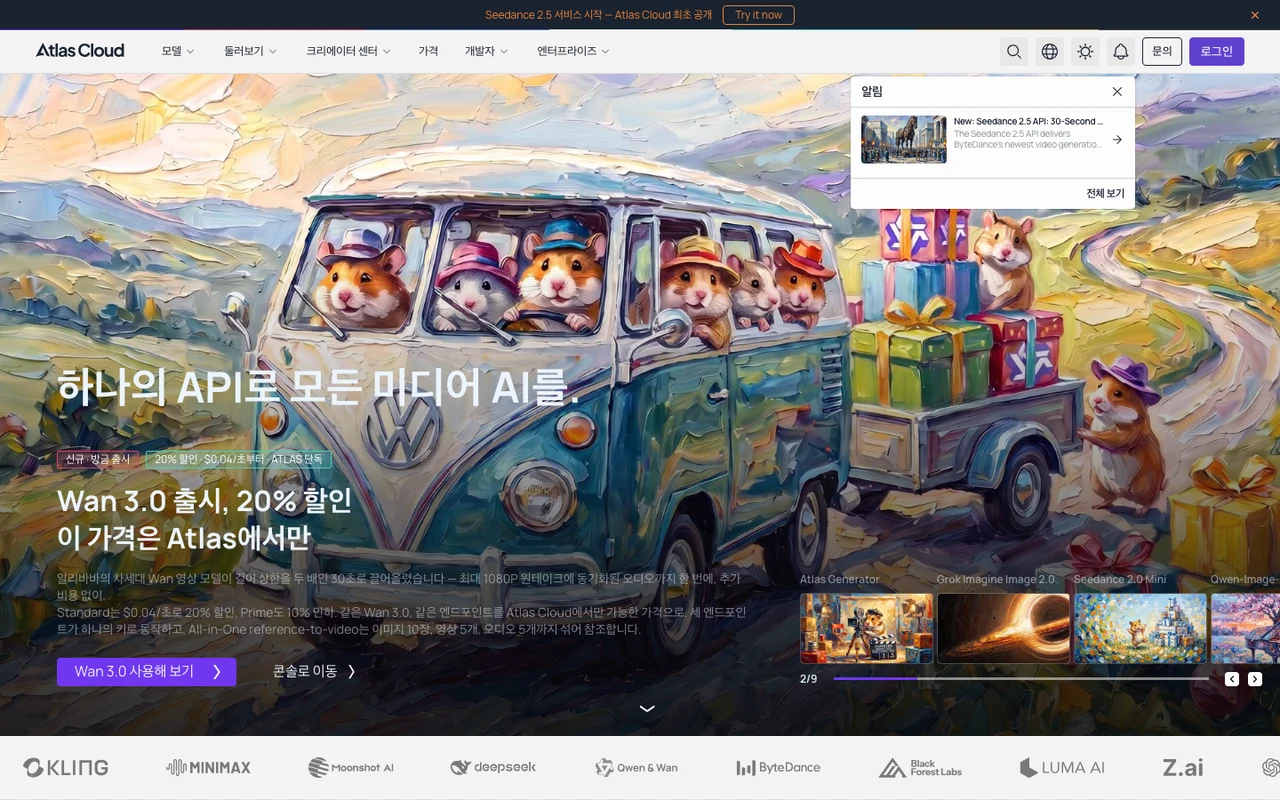Expand the 크리에이터 센터 menu
This screenshot has height=800, width=1280.
348,51
